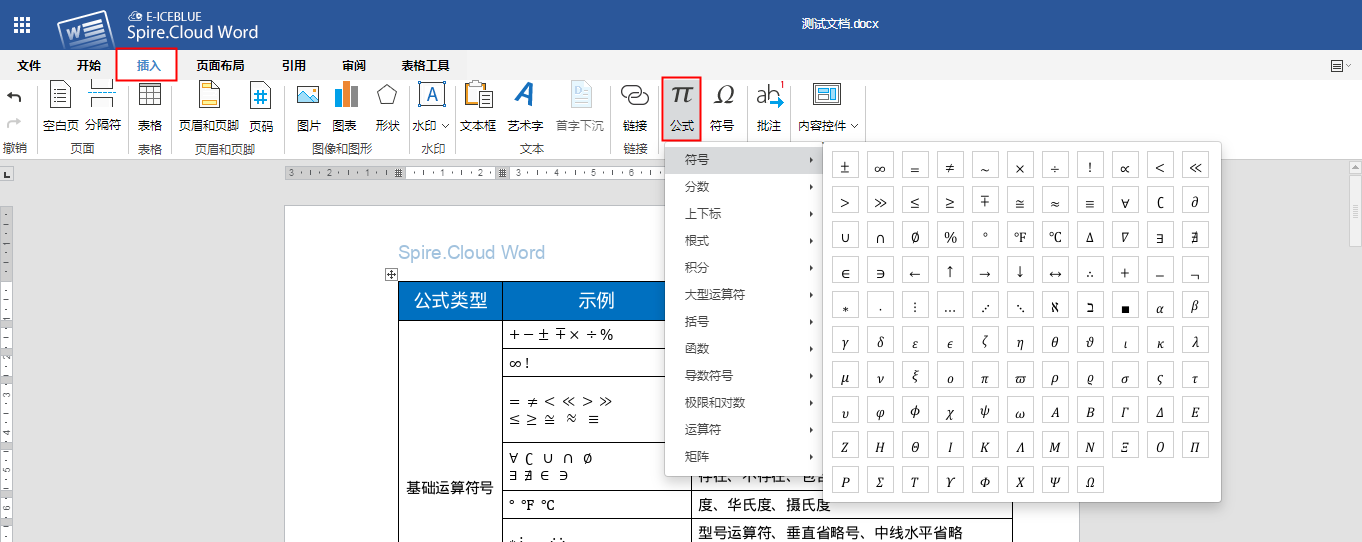Screen dimensions: 1362x542
Task: Expand the 大型运算符 large operator submenu
Action: [744, 295]
